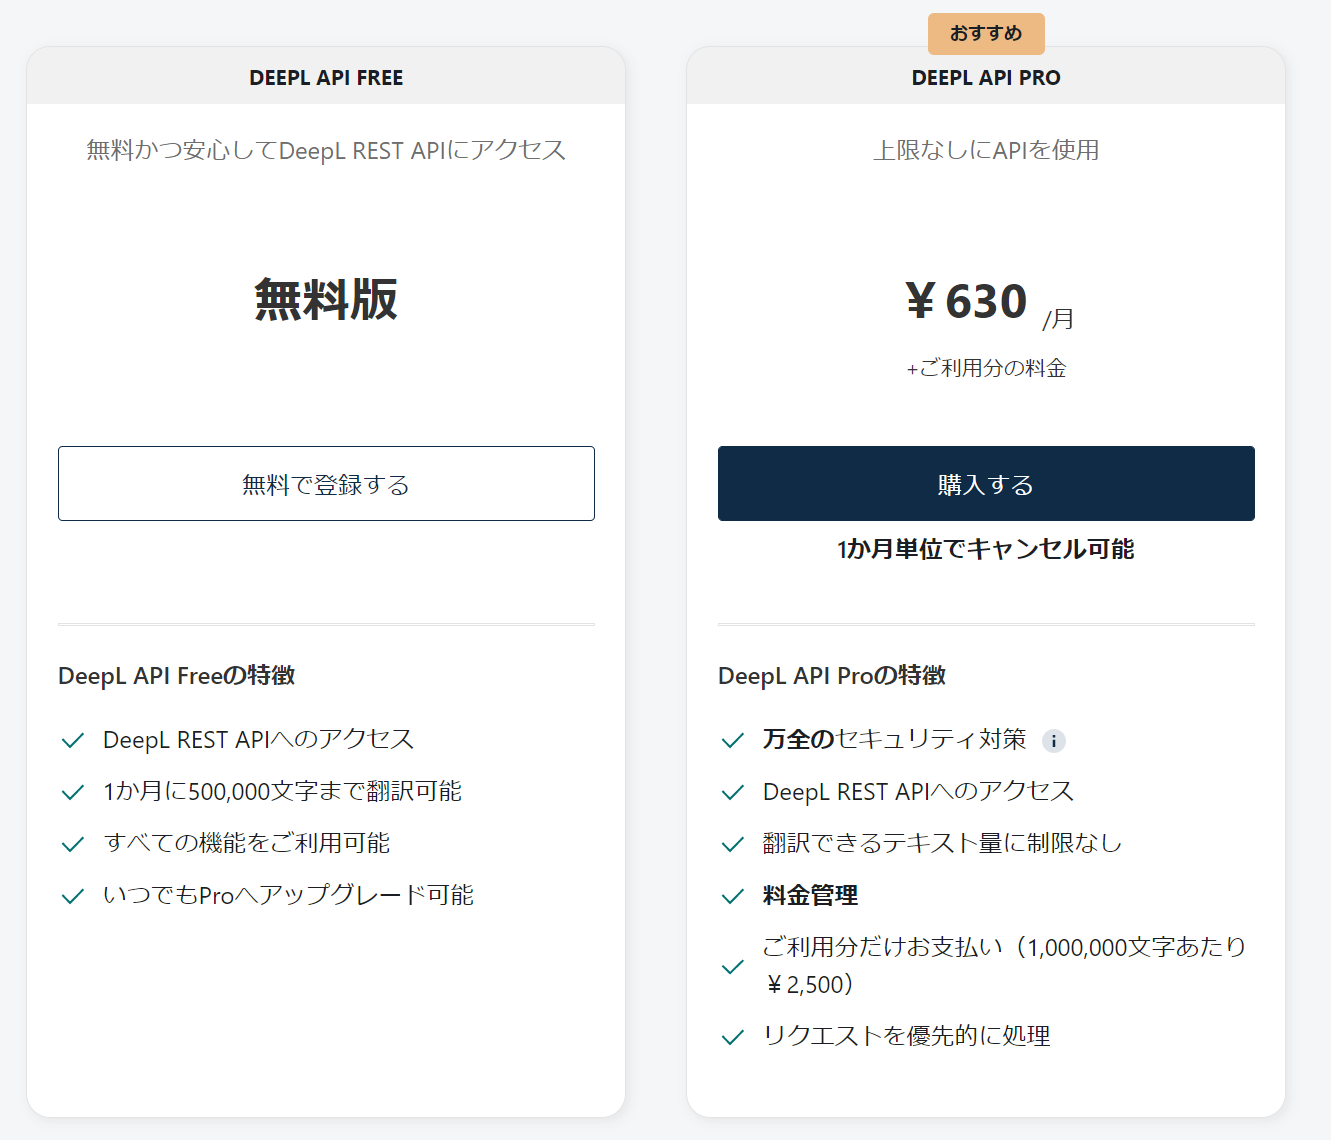The height and width of the screenshot is (1140, 1331).
Task: Click checkmark beside 翻訳できるテキスト量に制限なし
Action: pyautogui.click(x=733, y=845)
